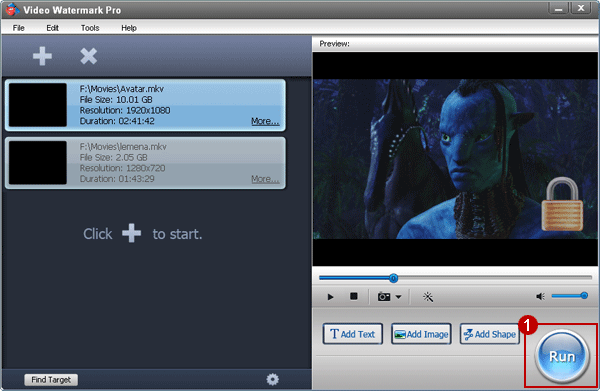Viewport: 600px width, 391px height.
Task: Click the Add Shape button
Action: [x=490, y=334]
